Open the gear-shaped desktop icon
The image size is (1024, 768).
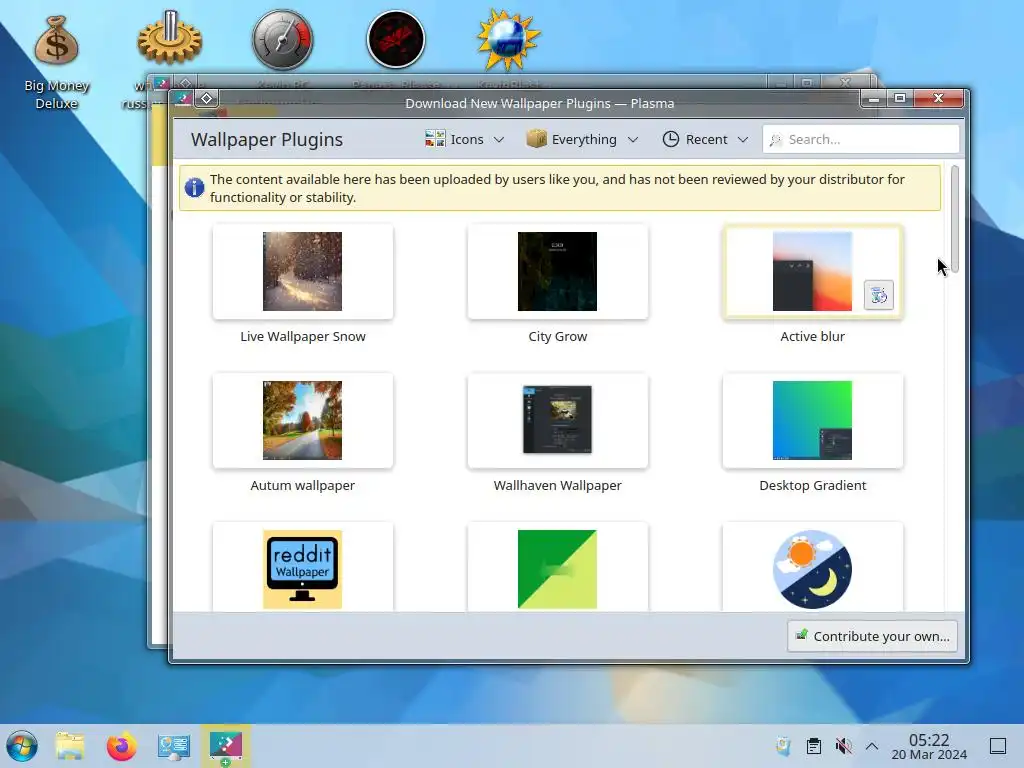[169, 39]
